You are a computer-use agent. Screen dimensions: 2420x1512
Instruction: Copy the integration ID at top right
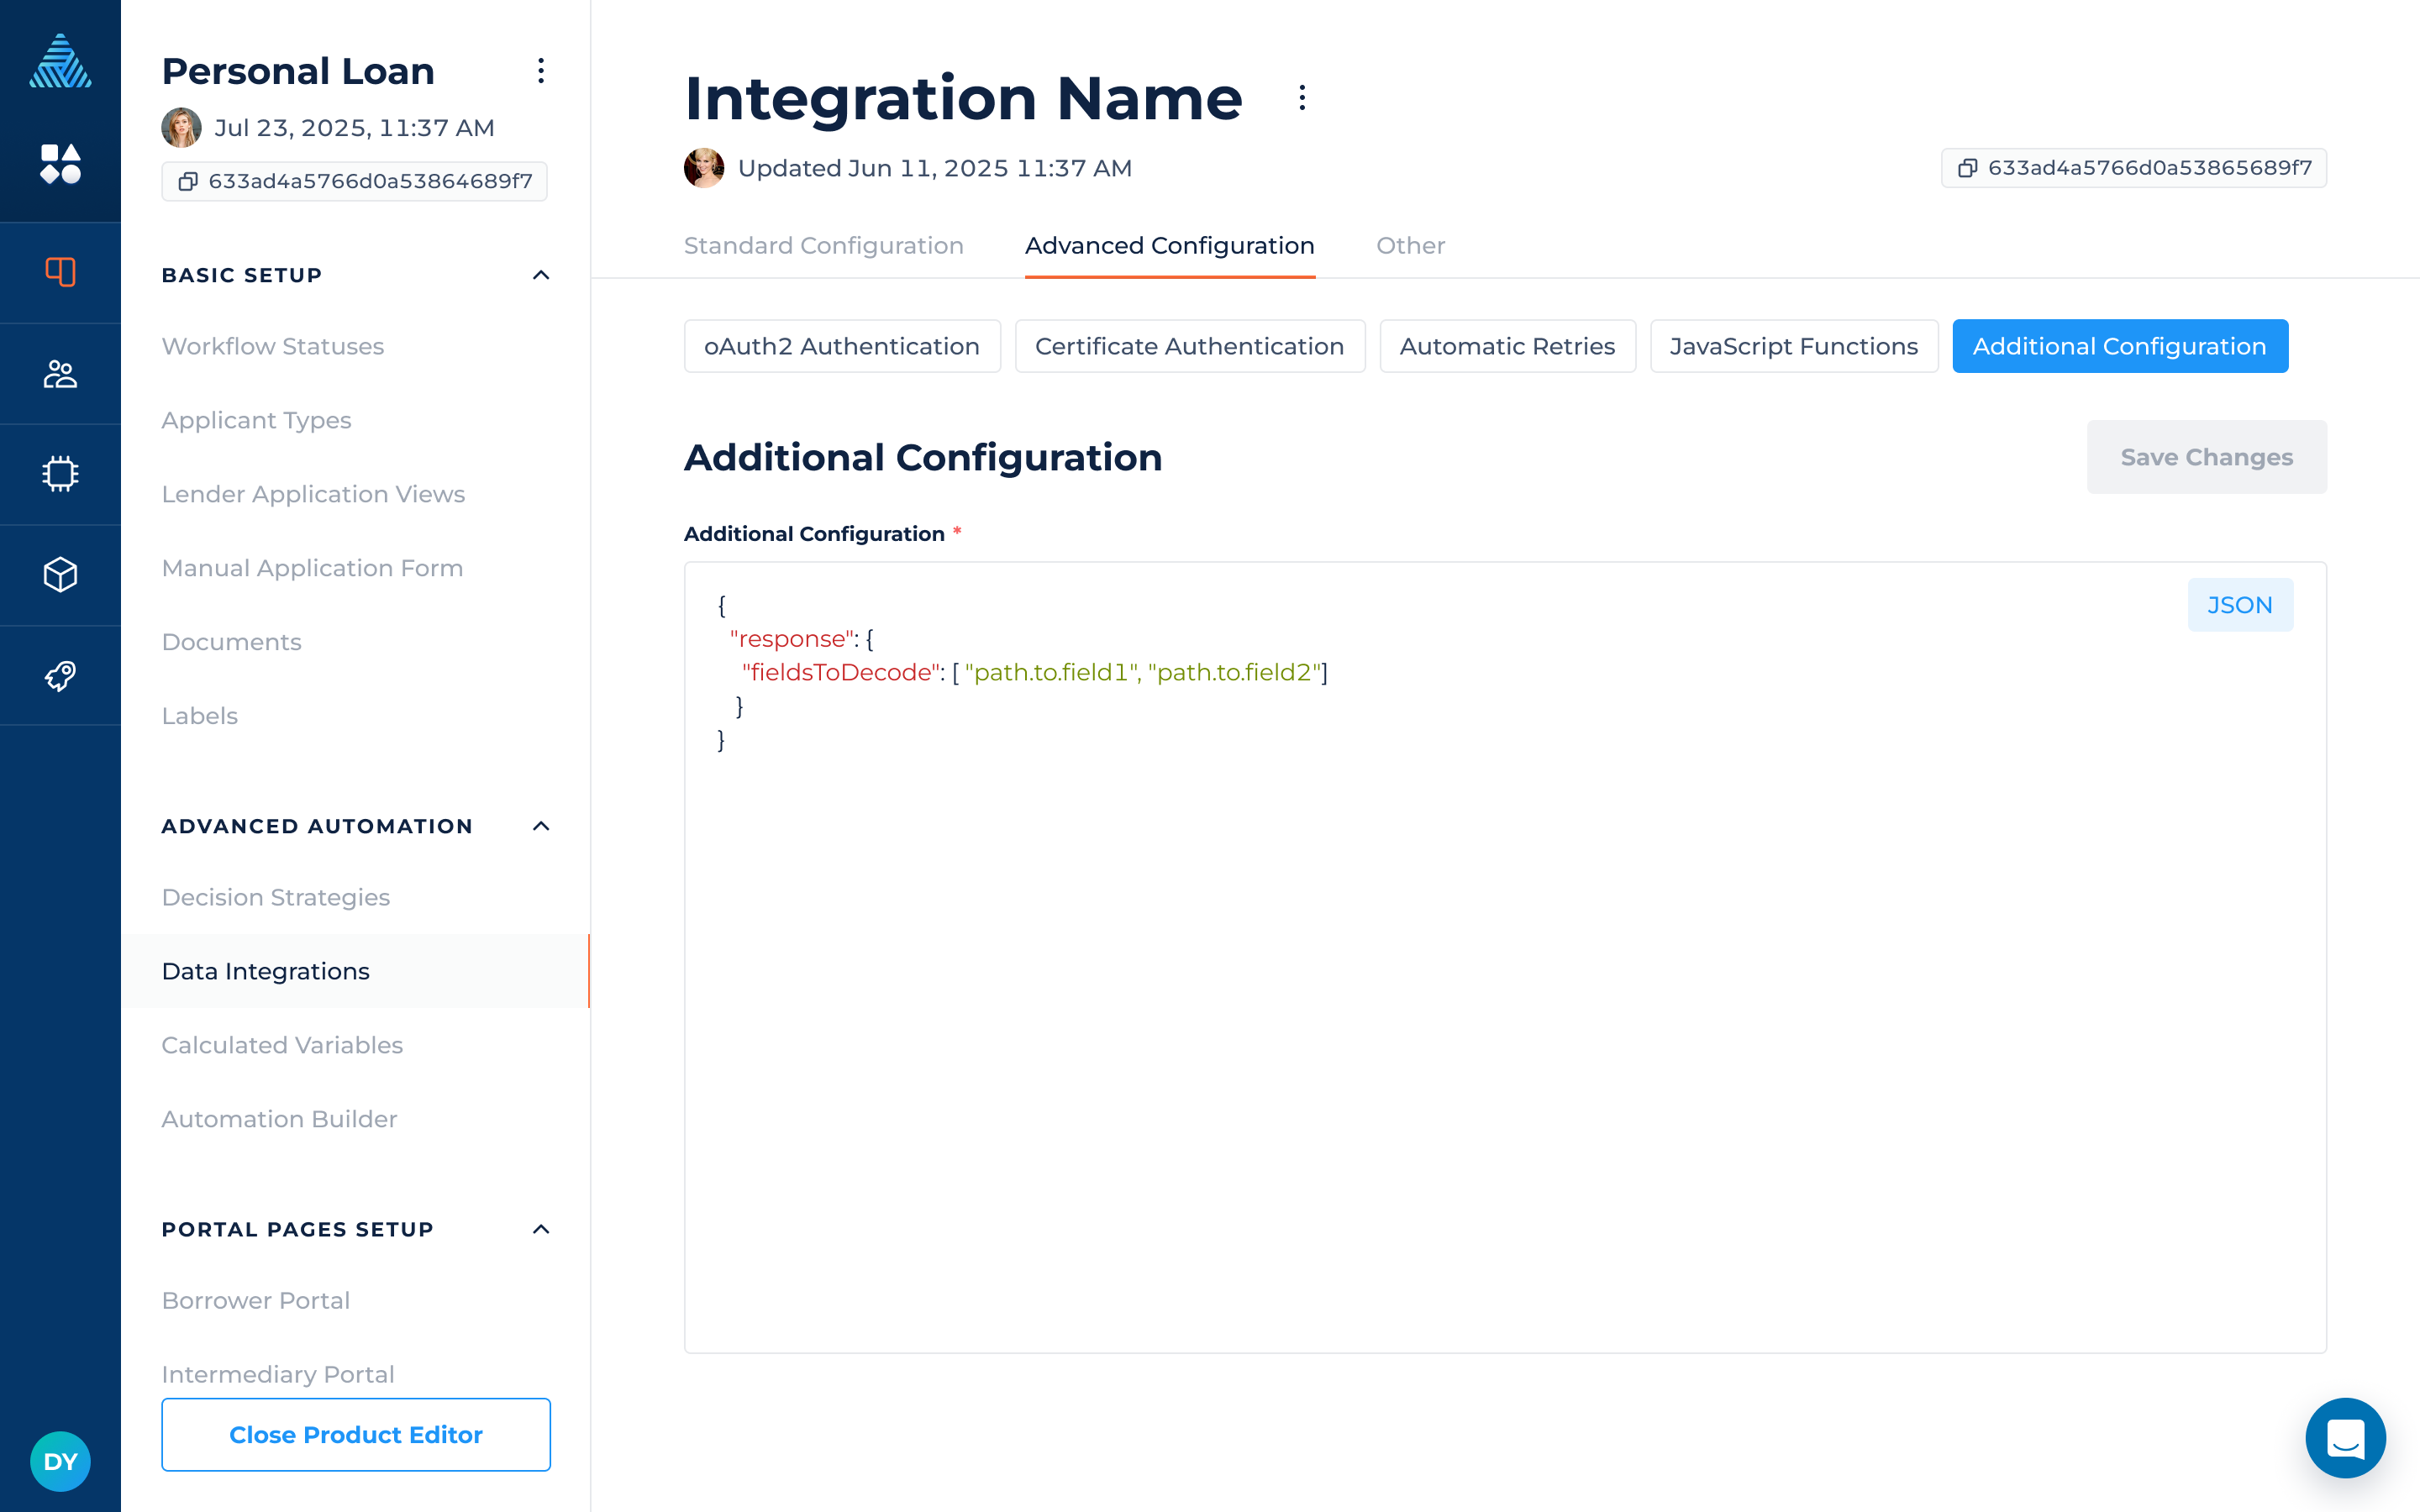[x=1966, y=168]
